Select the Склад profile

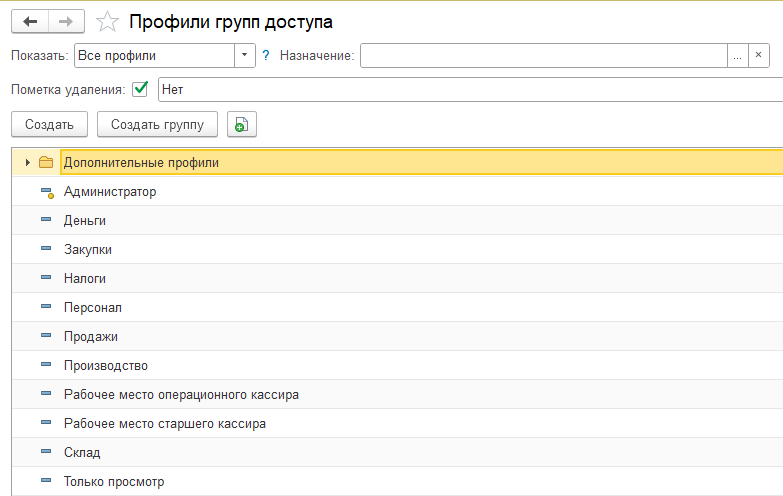click(397, 452)
